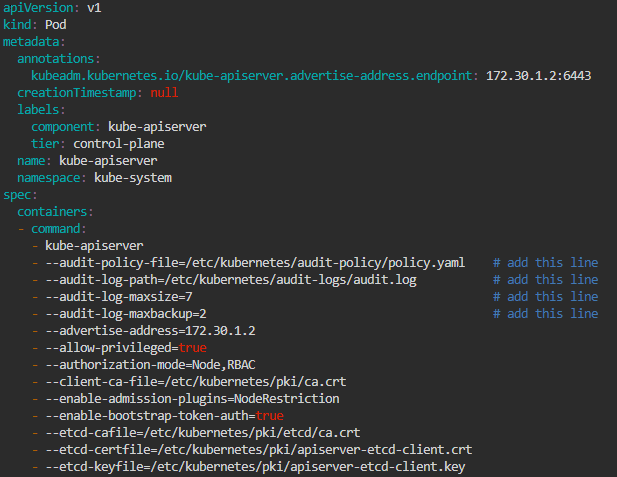
Task: Click the comment beside audit-log-maxsize
Action: click(545, 296)
